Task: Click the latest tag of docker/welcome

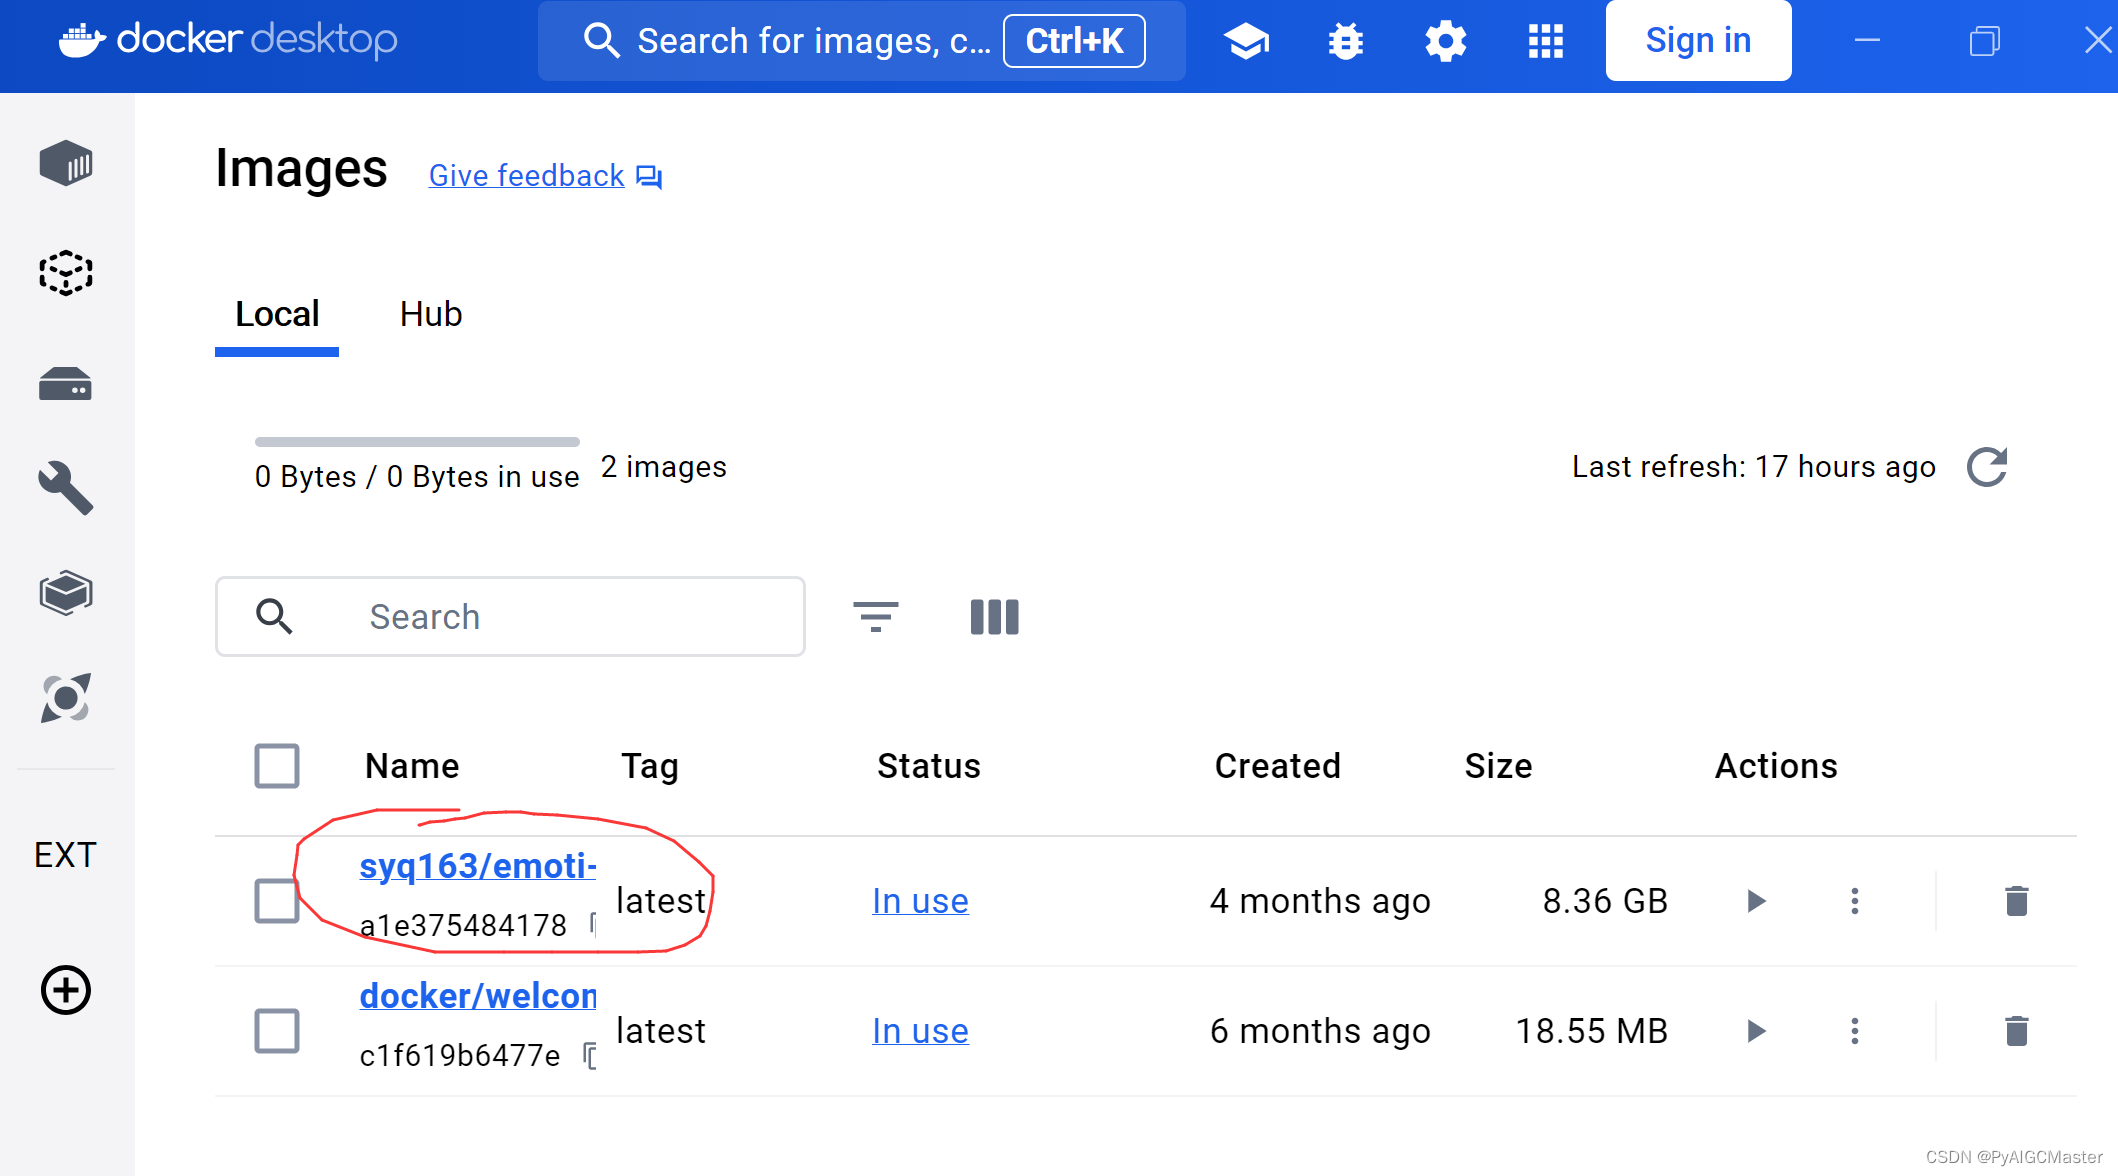Action: tap(661, 1031)
